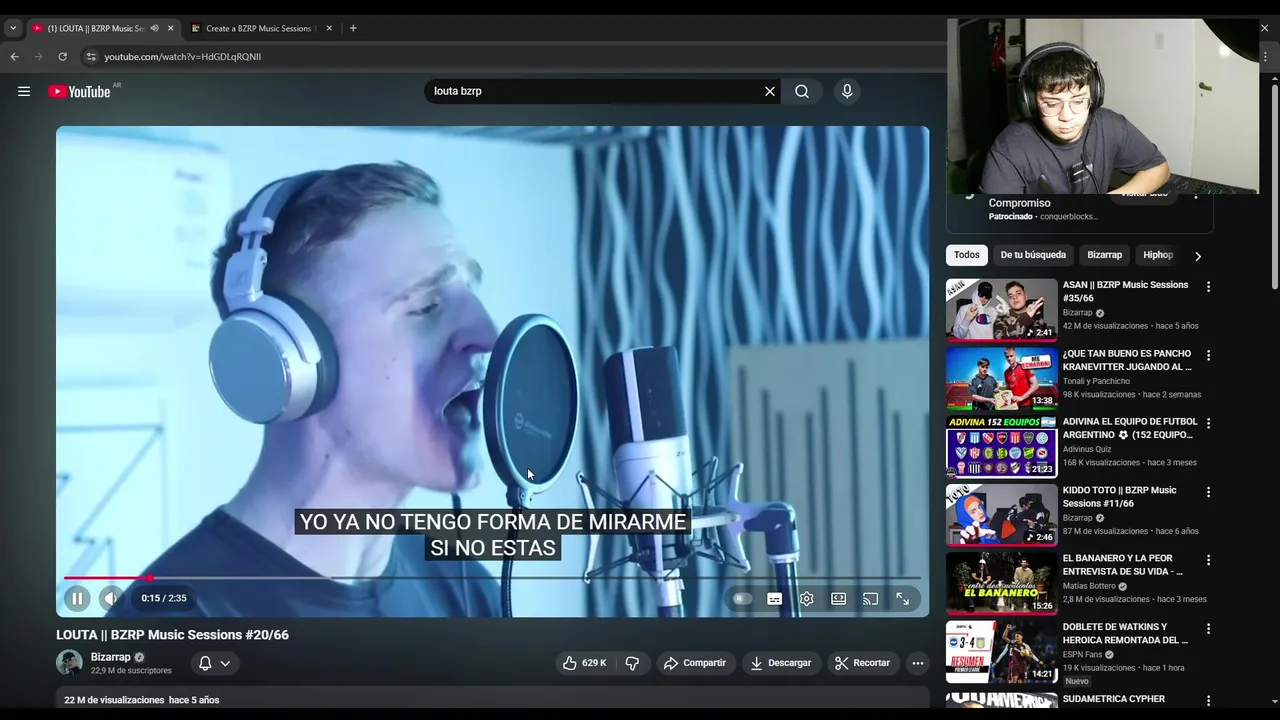Viewport: 1280px width, 720px height.
Task: Open options for the Sudametrica Cypher video
Action: pos(1208,700)
